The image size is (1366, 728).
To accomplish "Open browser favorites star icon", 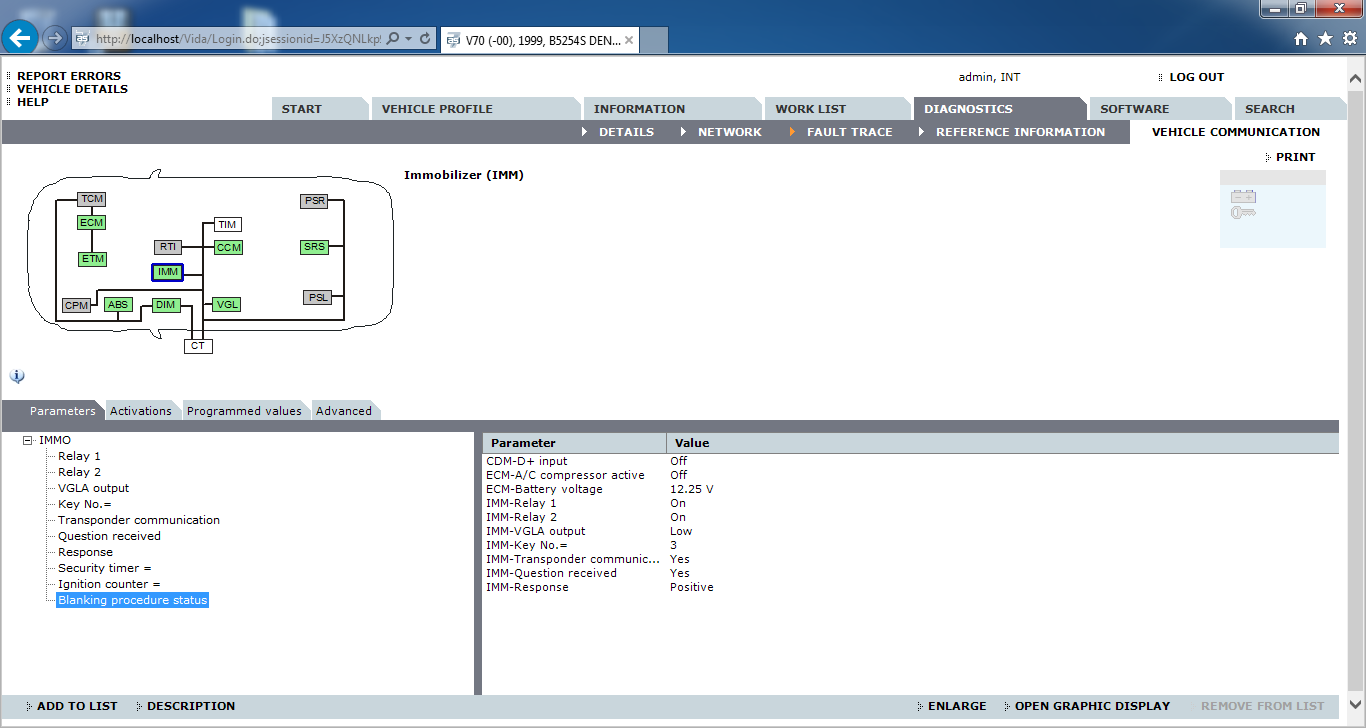I will [x=1325, y=39].
